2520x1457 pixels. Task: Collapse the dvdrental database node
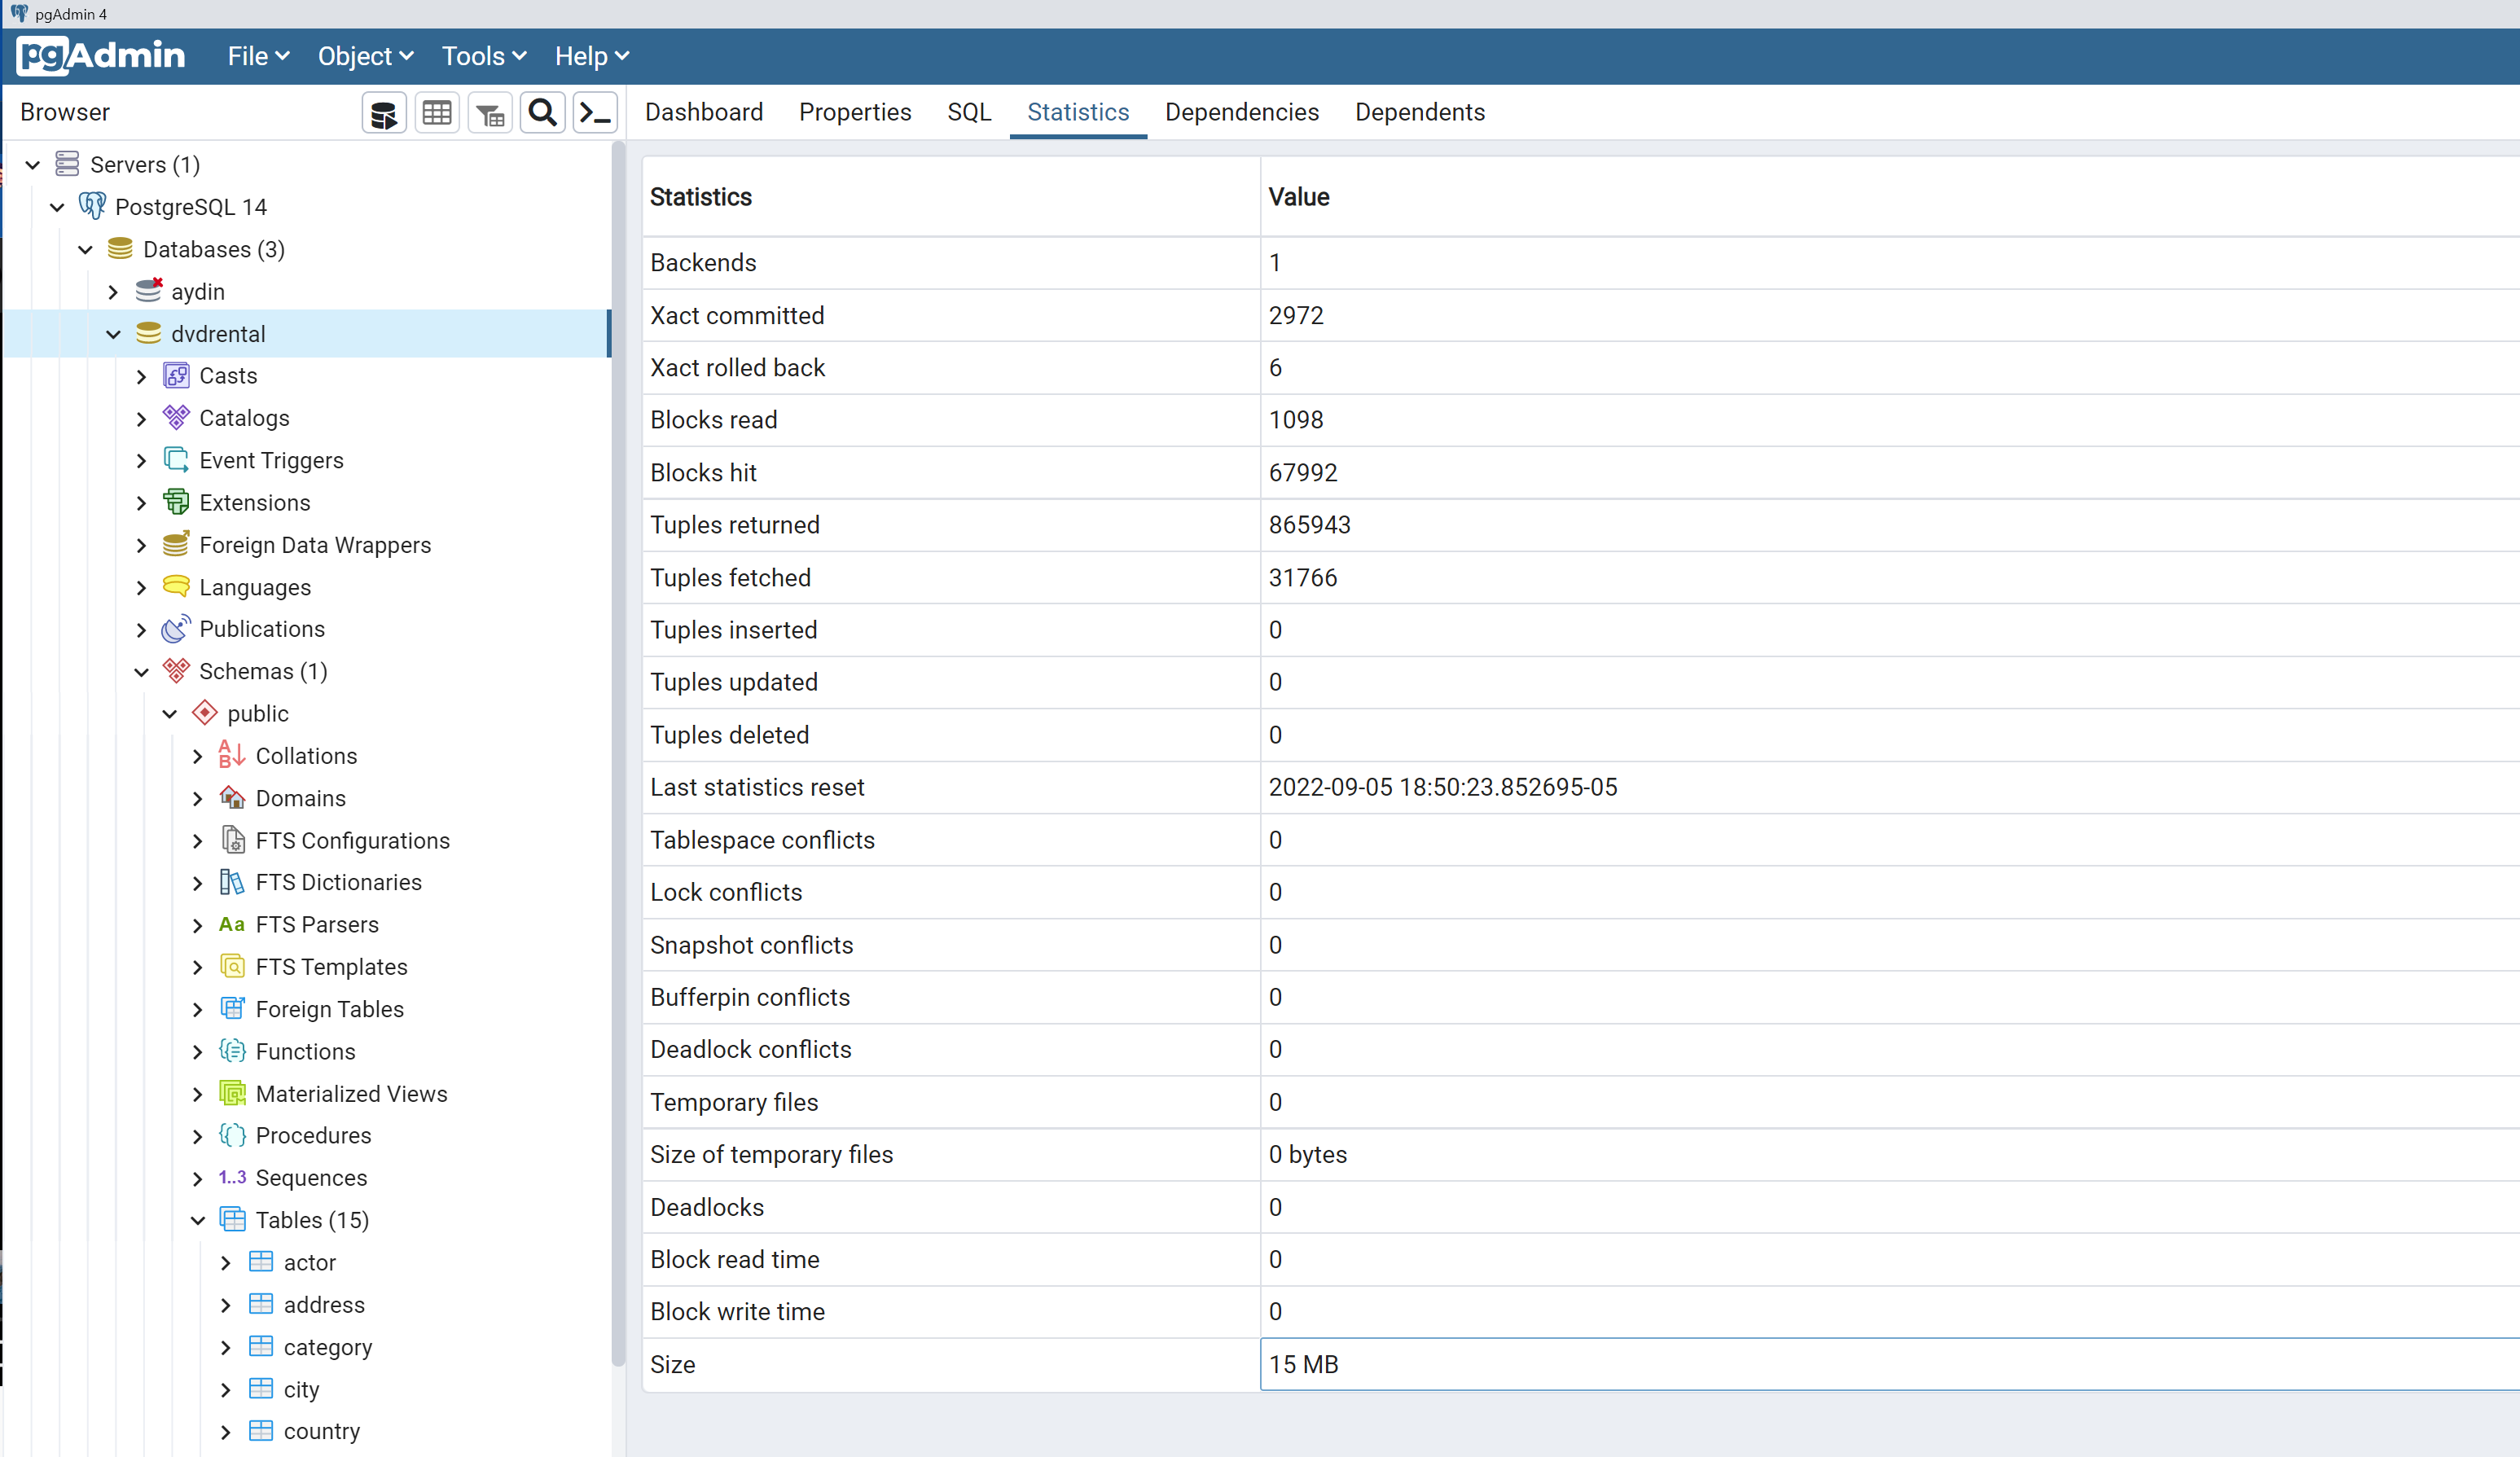tap(113, 334)
